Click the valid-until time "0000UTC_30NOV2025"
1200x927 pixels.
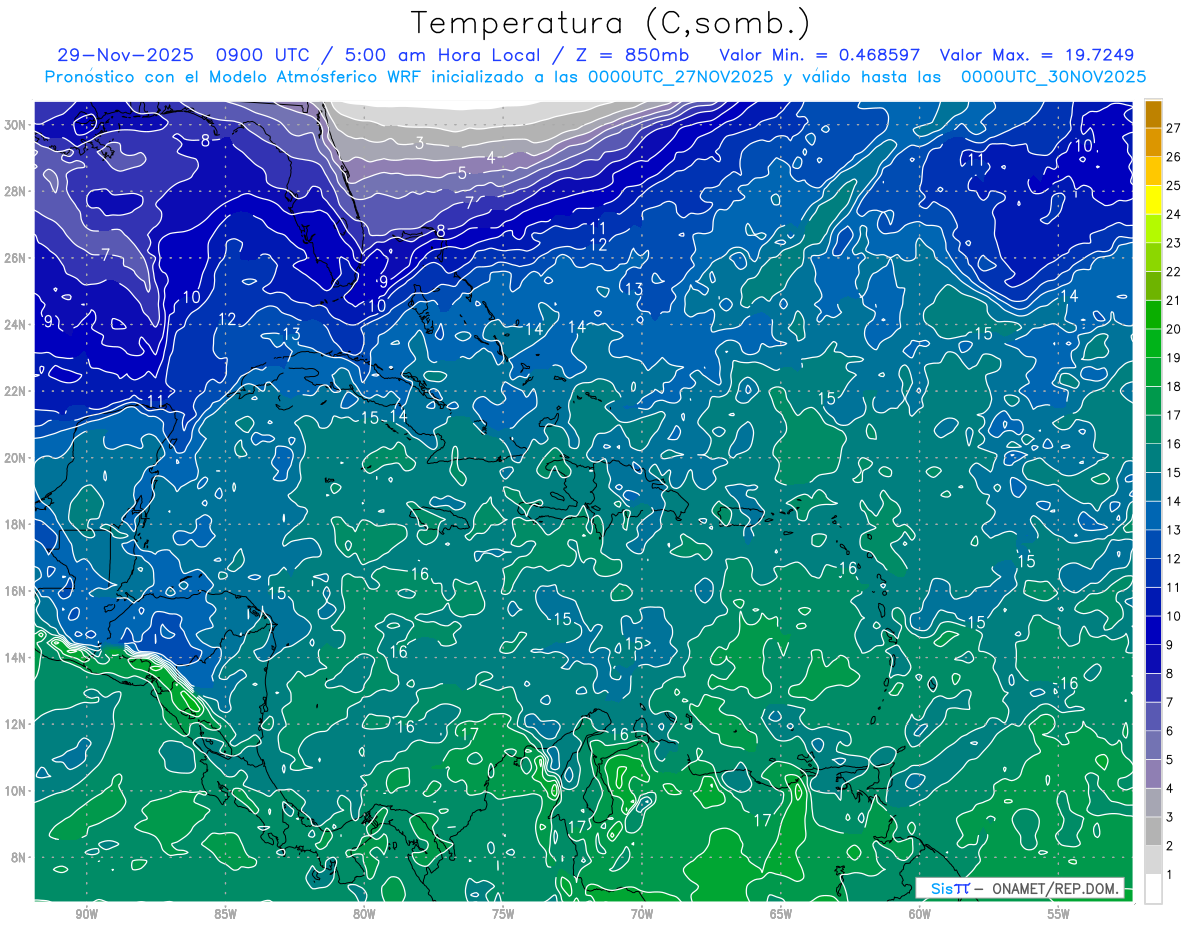[x=1053, y=77]
